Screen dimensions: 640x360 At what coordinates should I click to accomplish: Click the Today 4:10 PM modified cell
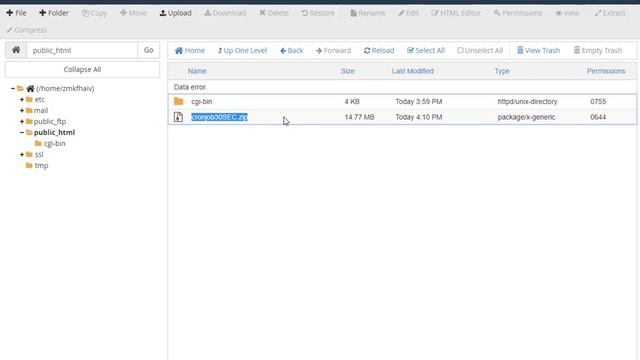(x=419, y=117)
